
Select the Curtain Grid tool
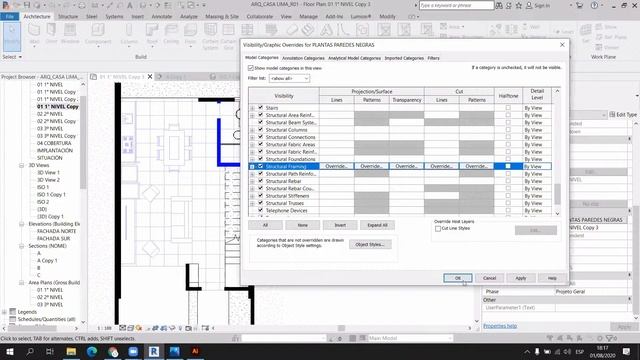tap(228, 36)
